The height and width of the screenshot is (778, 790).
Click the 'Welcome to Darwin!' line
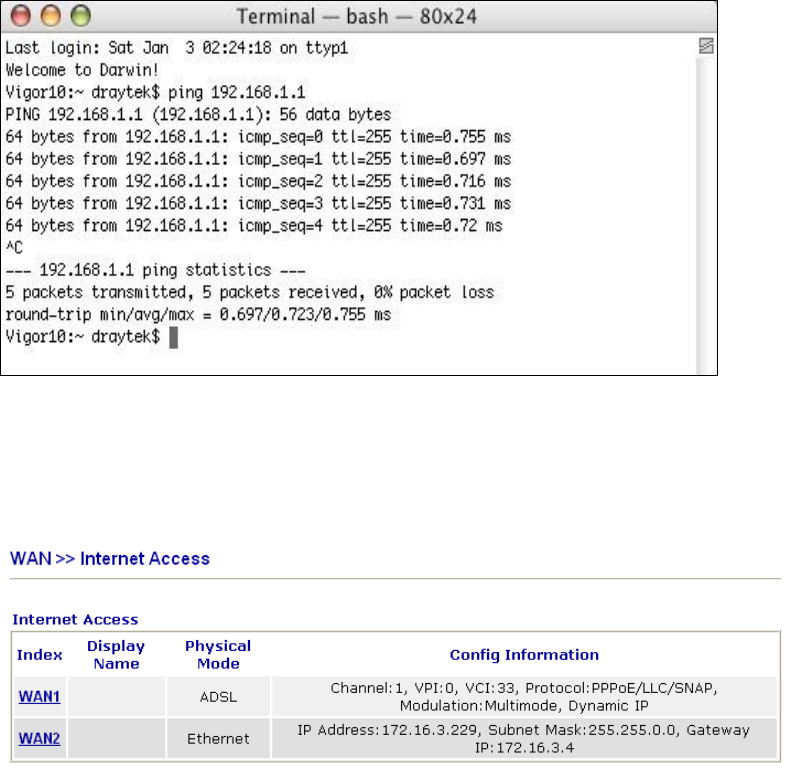[82, 70]
